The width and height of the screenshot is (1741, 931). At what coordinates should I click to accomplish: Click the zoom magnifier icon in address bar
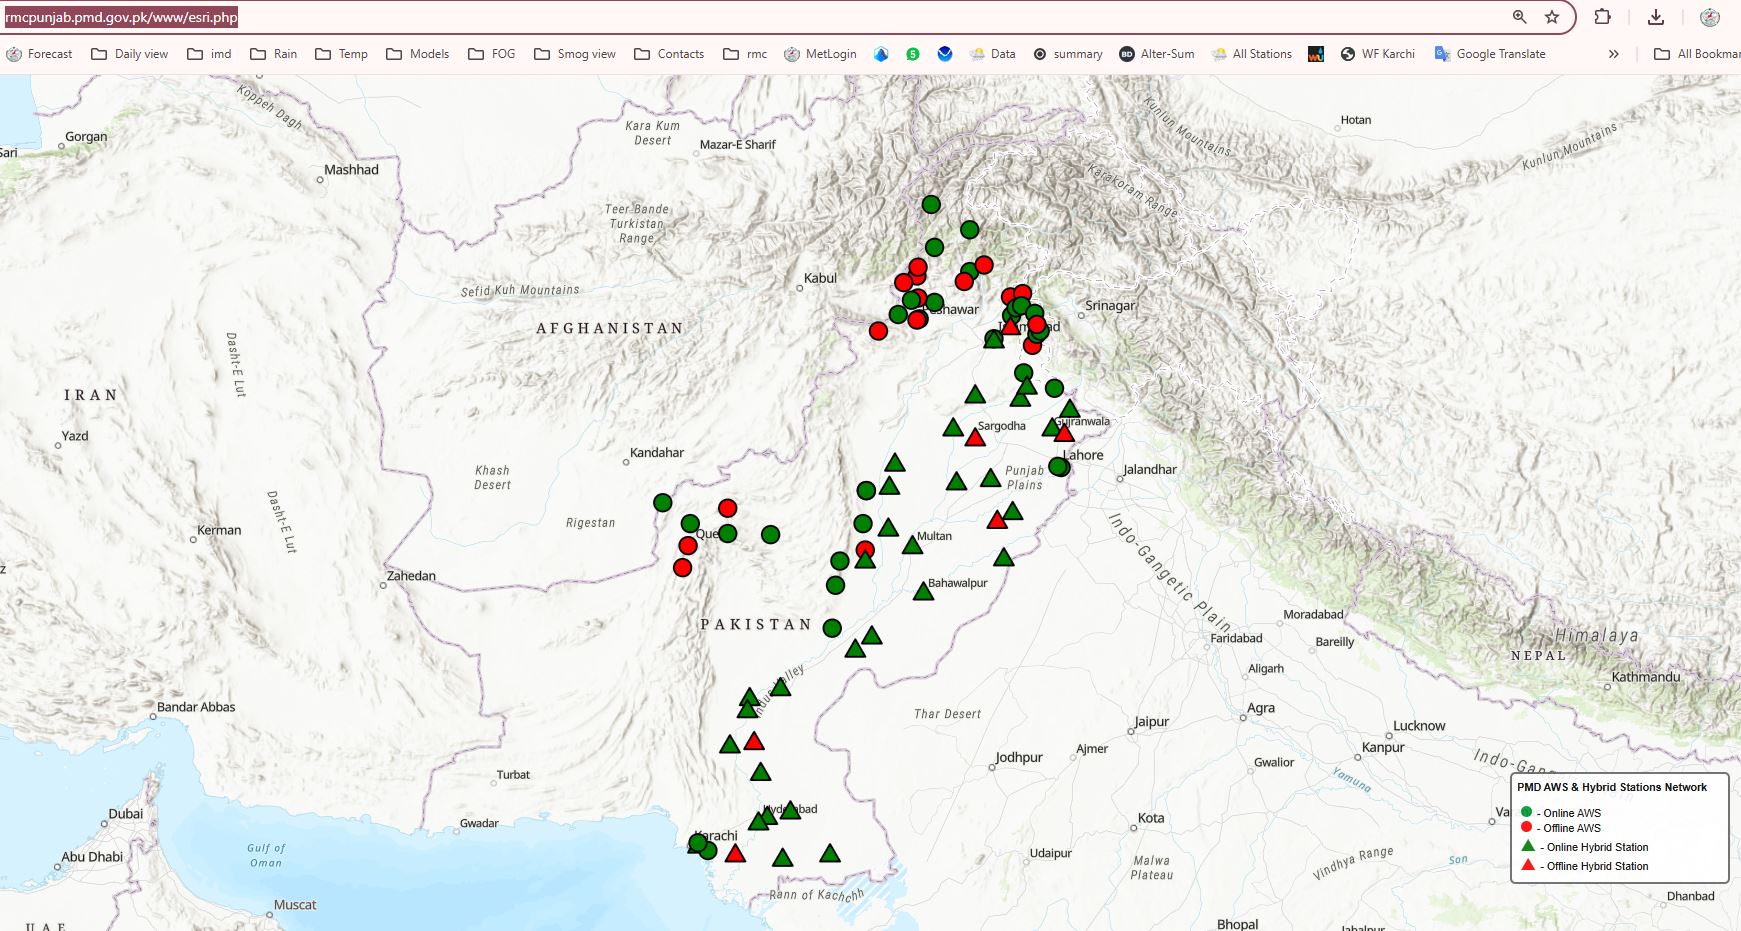[1519, 17]
